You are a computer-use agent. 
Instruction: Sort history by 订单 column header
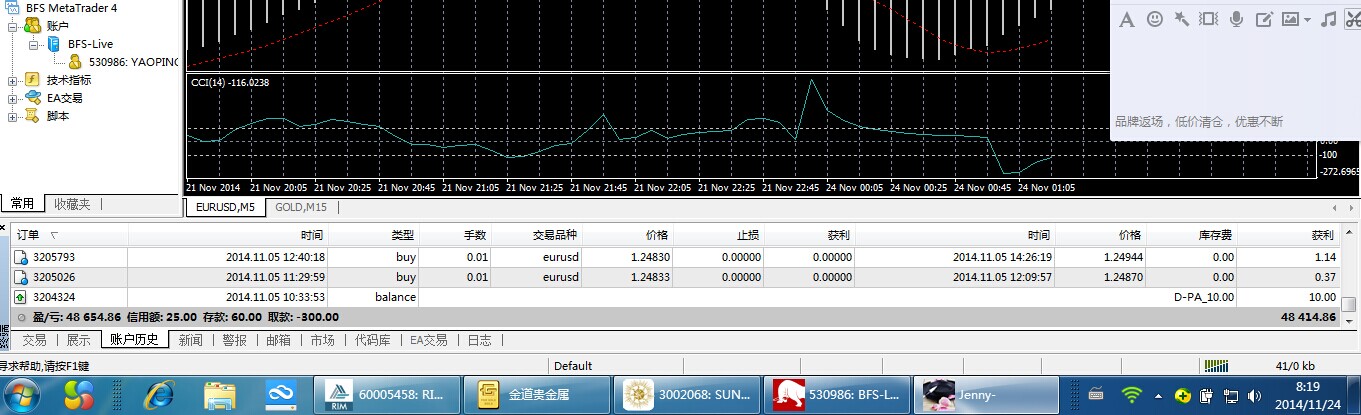[28, 235]
